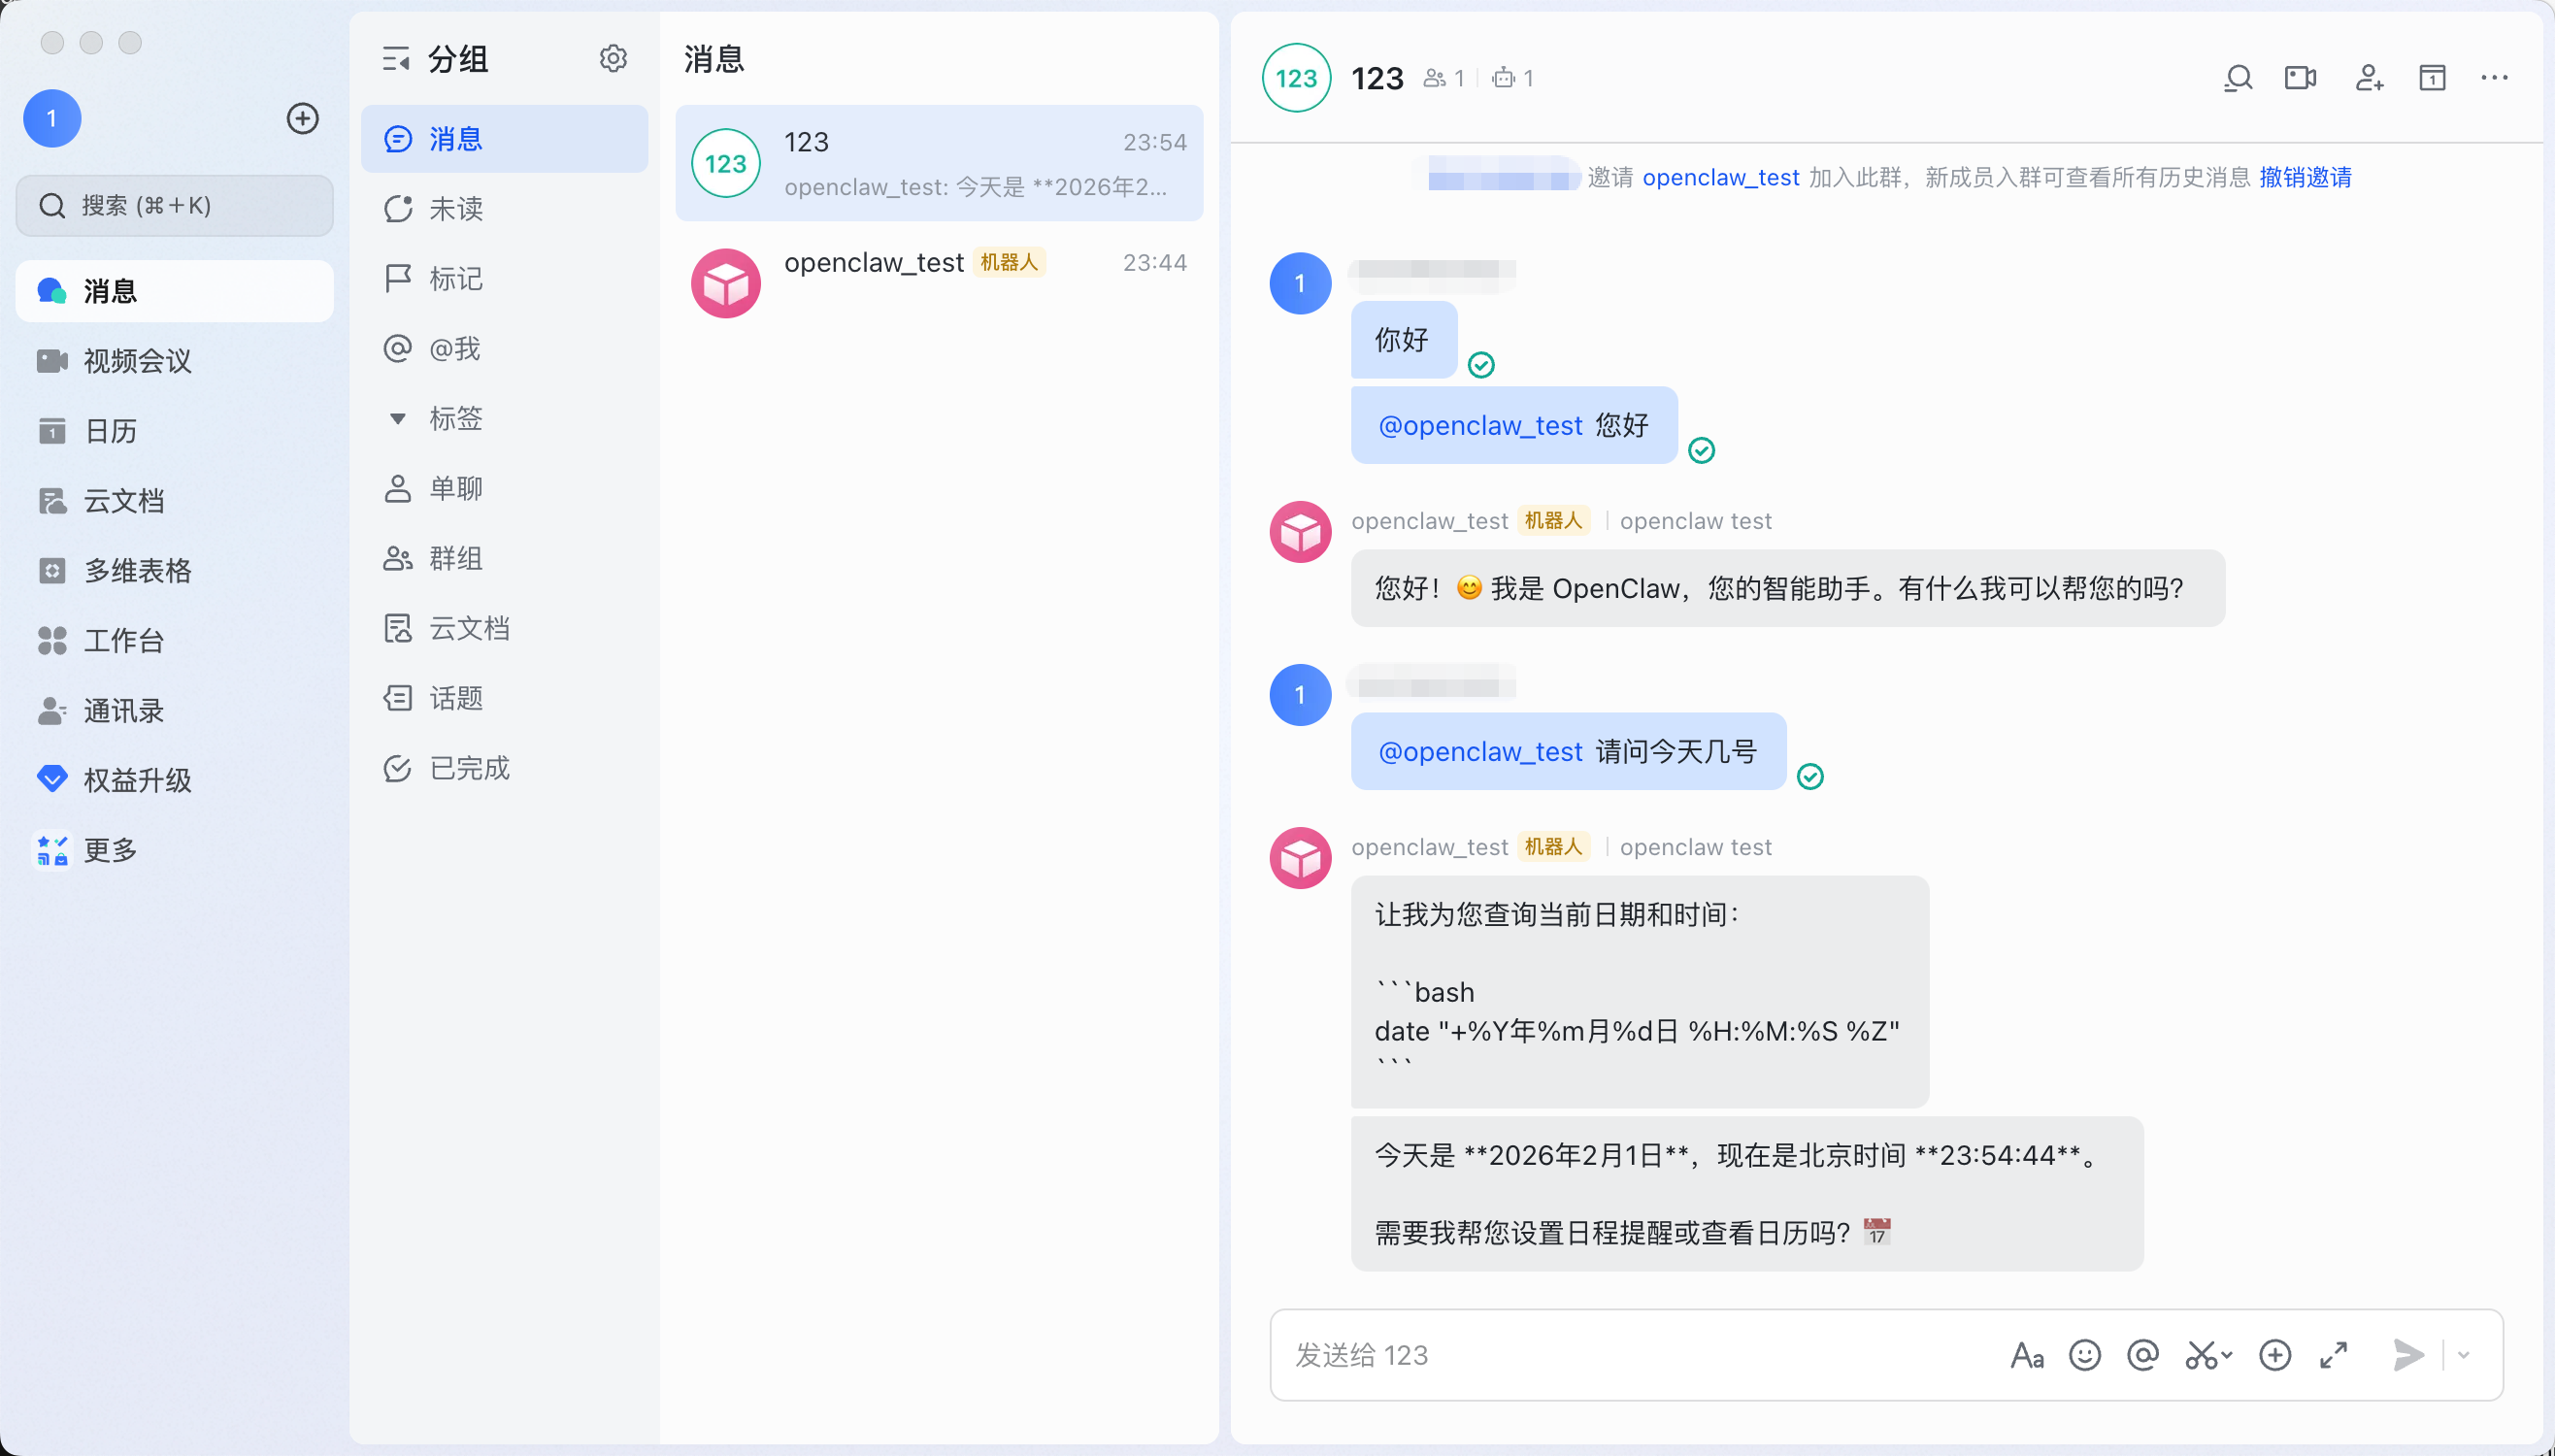Screen dimensions: 2555x1456
Task: Open the settings gear beside 分组
Action: click(x=613, y=58)
